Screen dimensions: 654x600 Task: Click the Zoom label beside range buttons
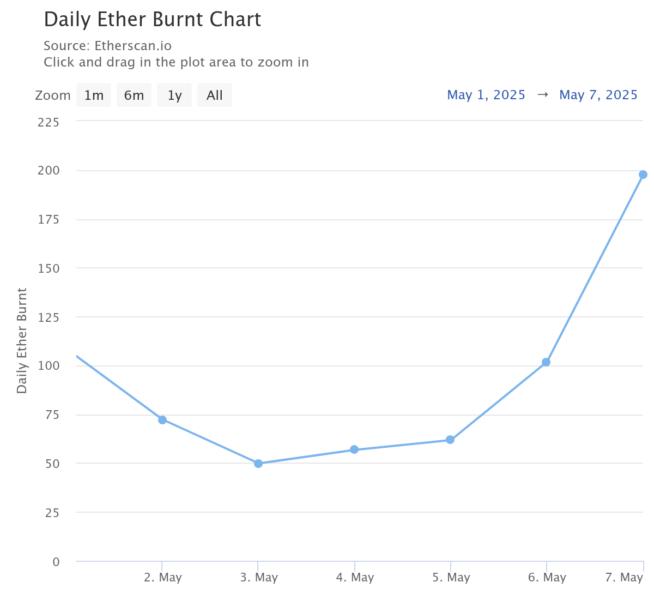(53, 95)
